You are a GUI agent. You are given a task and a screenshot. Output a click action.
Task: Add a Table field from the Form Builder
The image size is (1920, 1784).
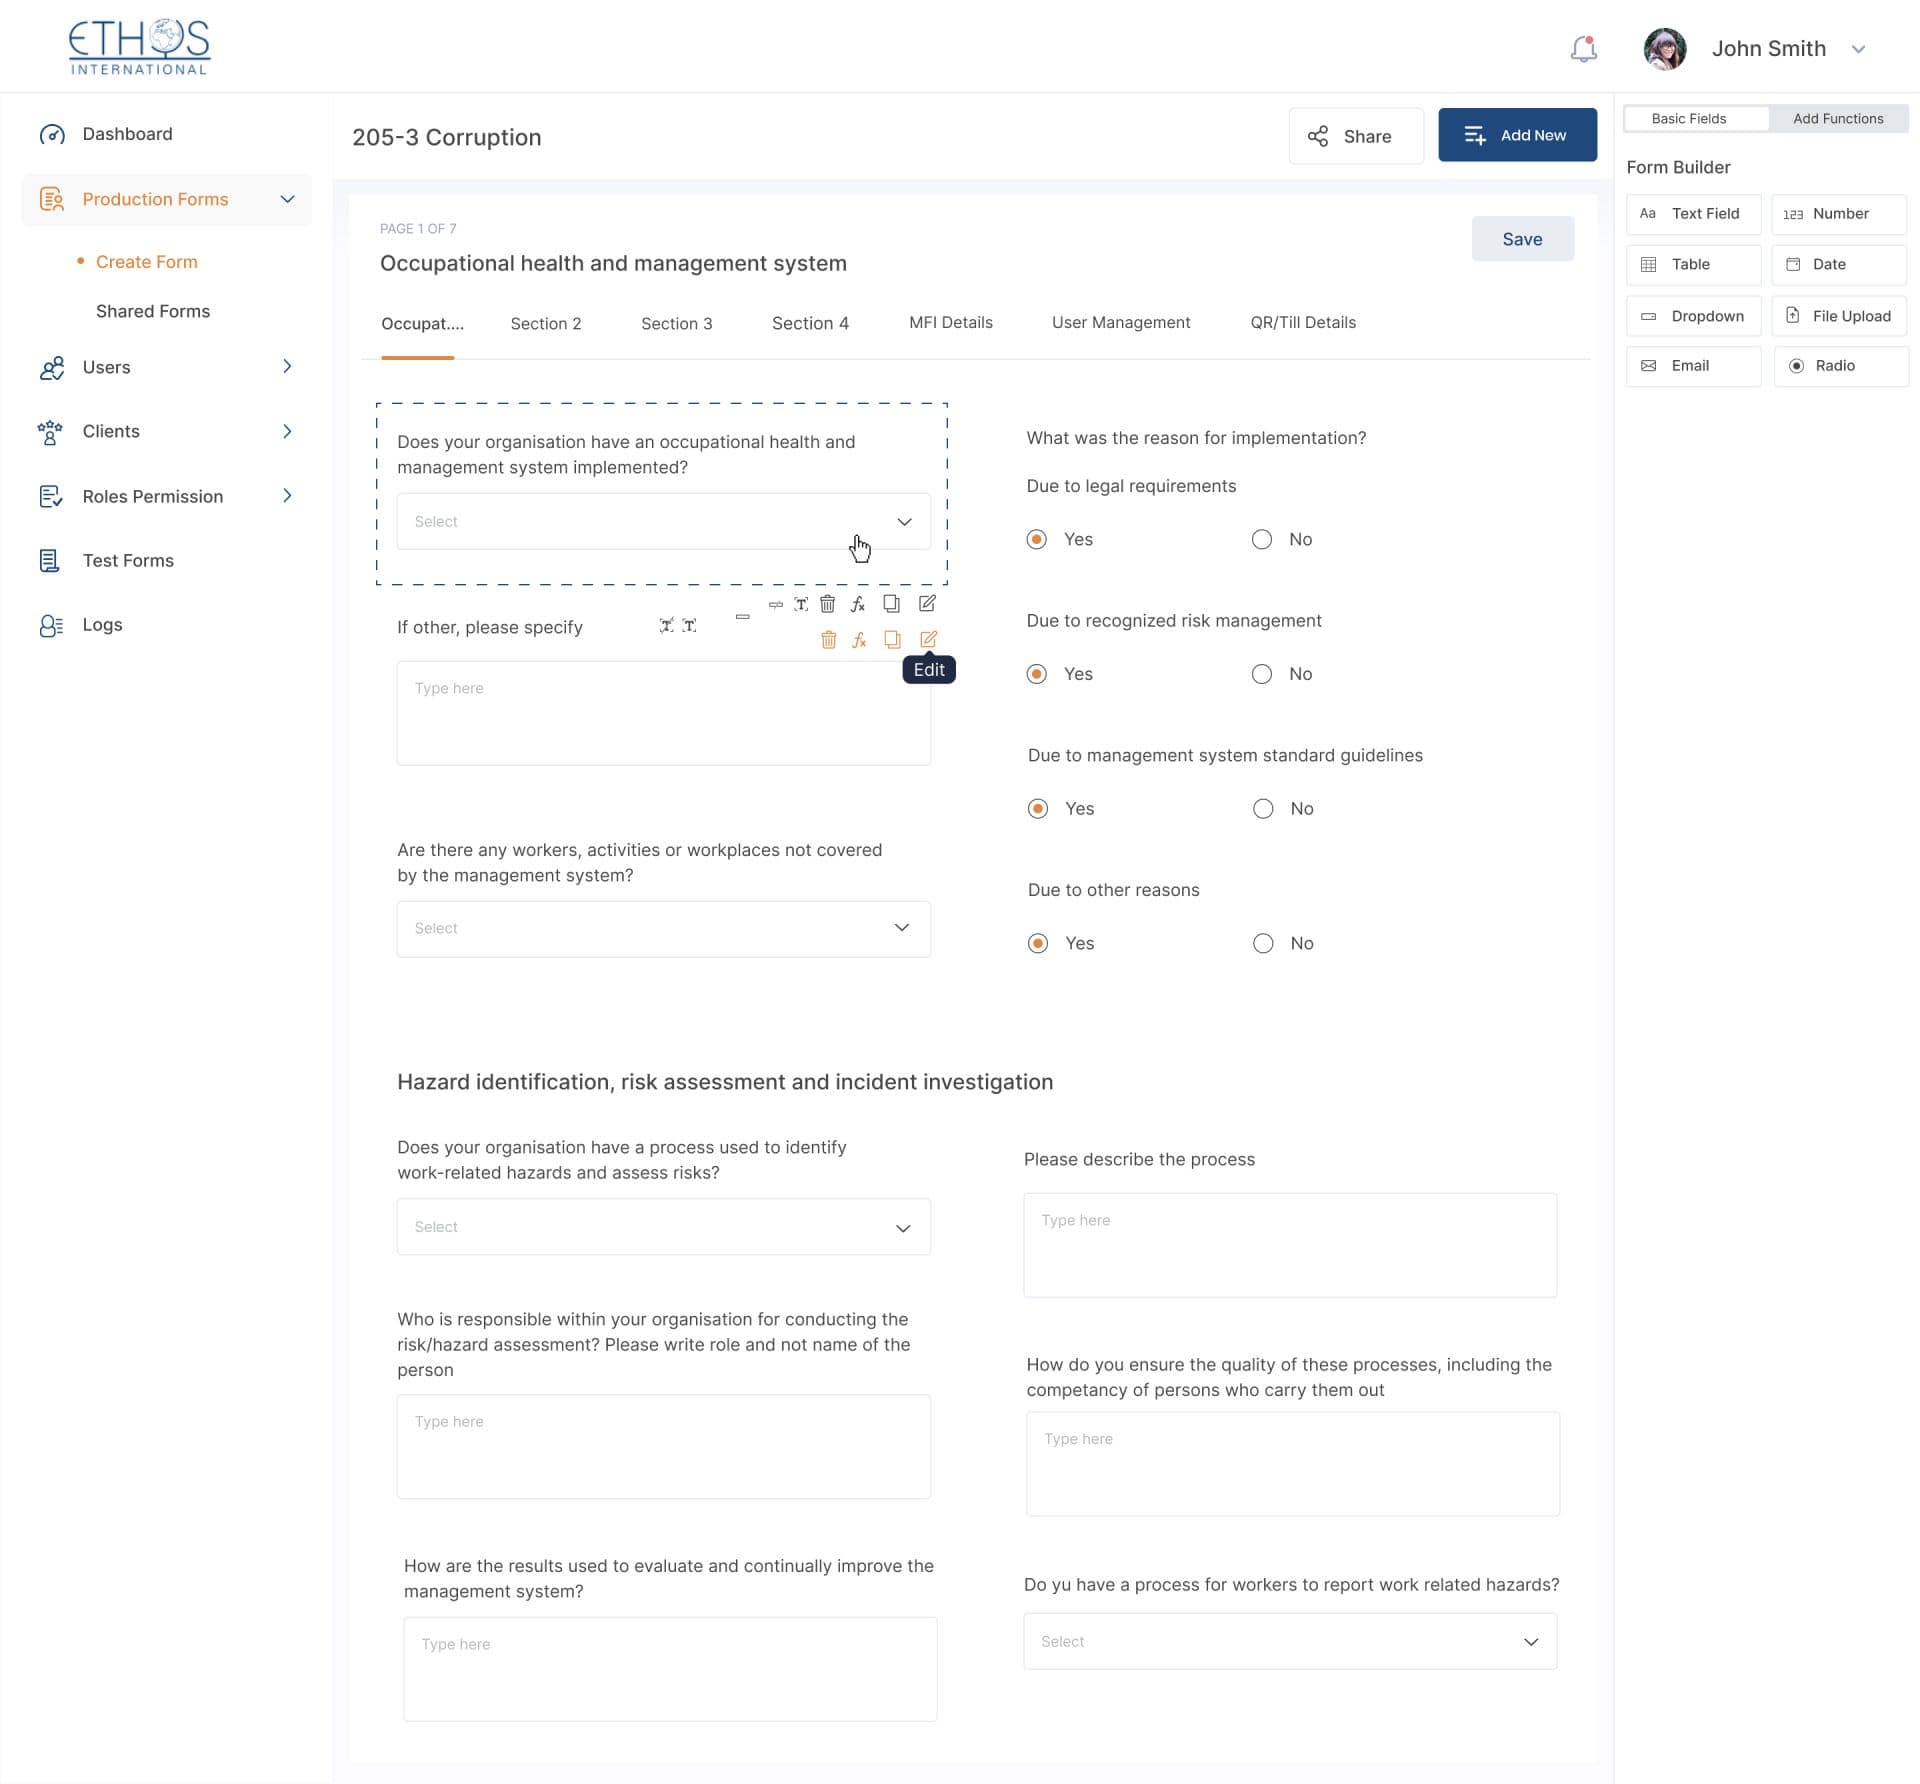[1693, 264]
